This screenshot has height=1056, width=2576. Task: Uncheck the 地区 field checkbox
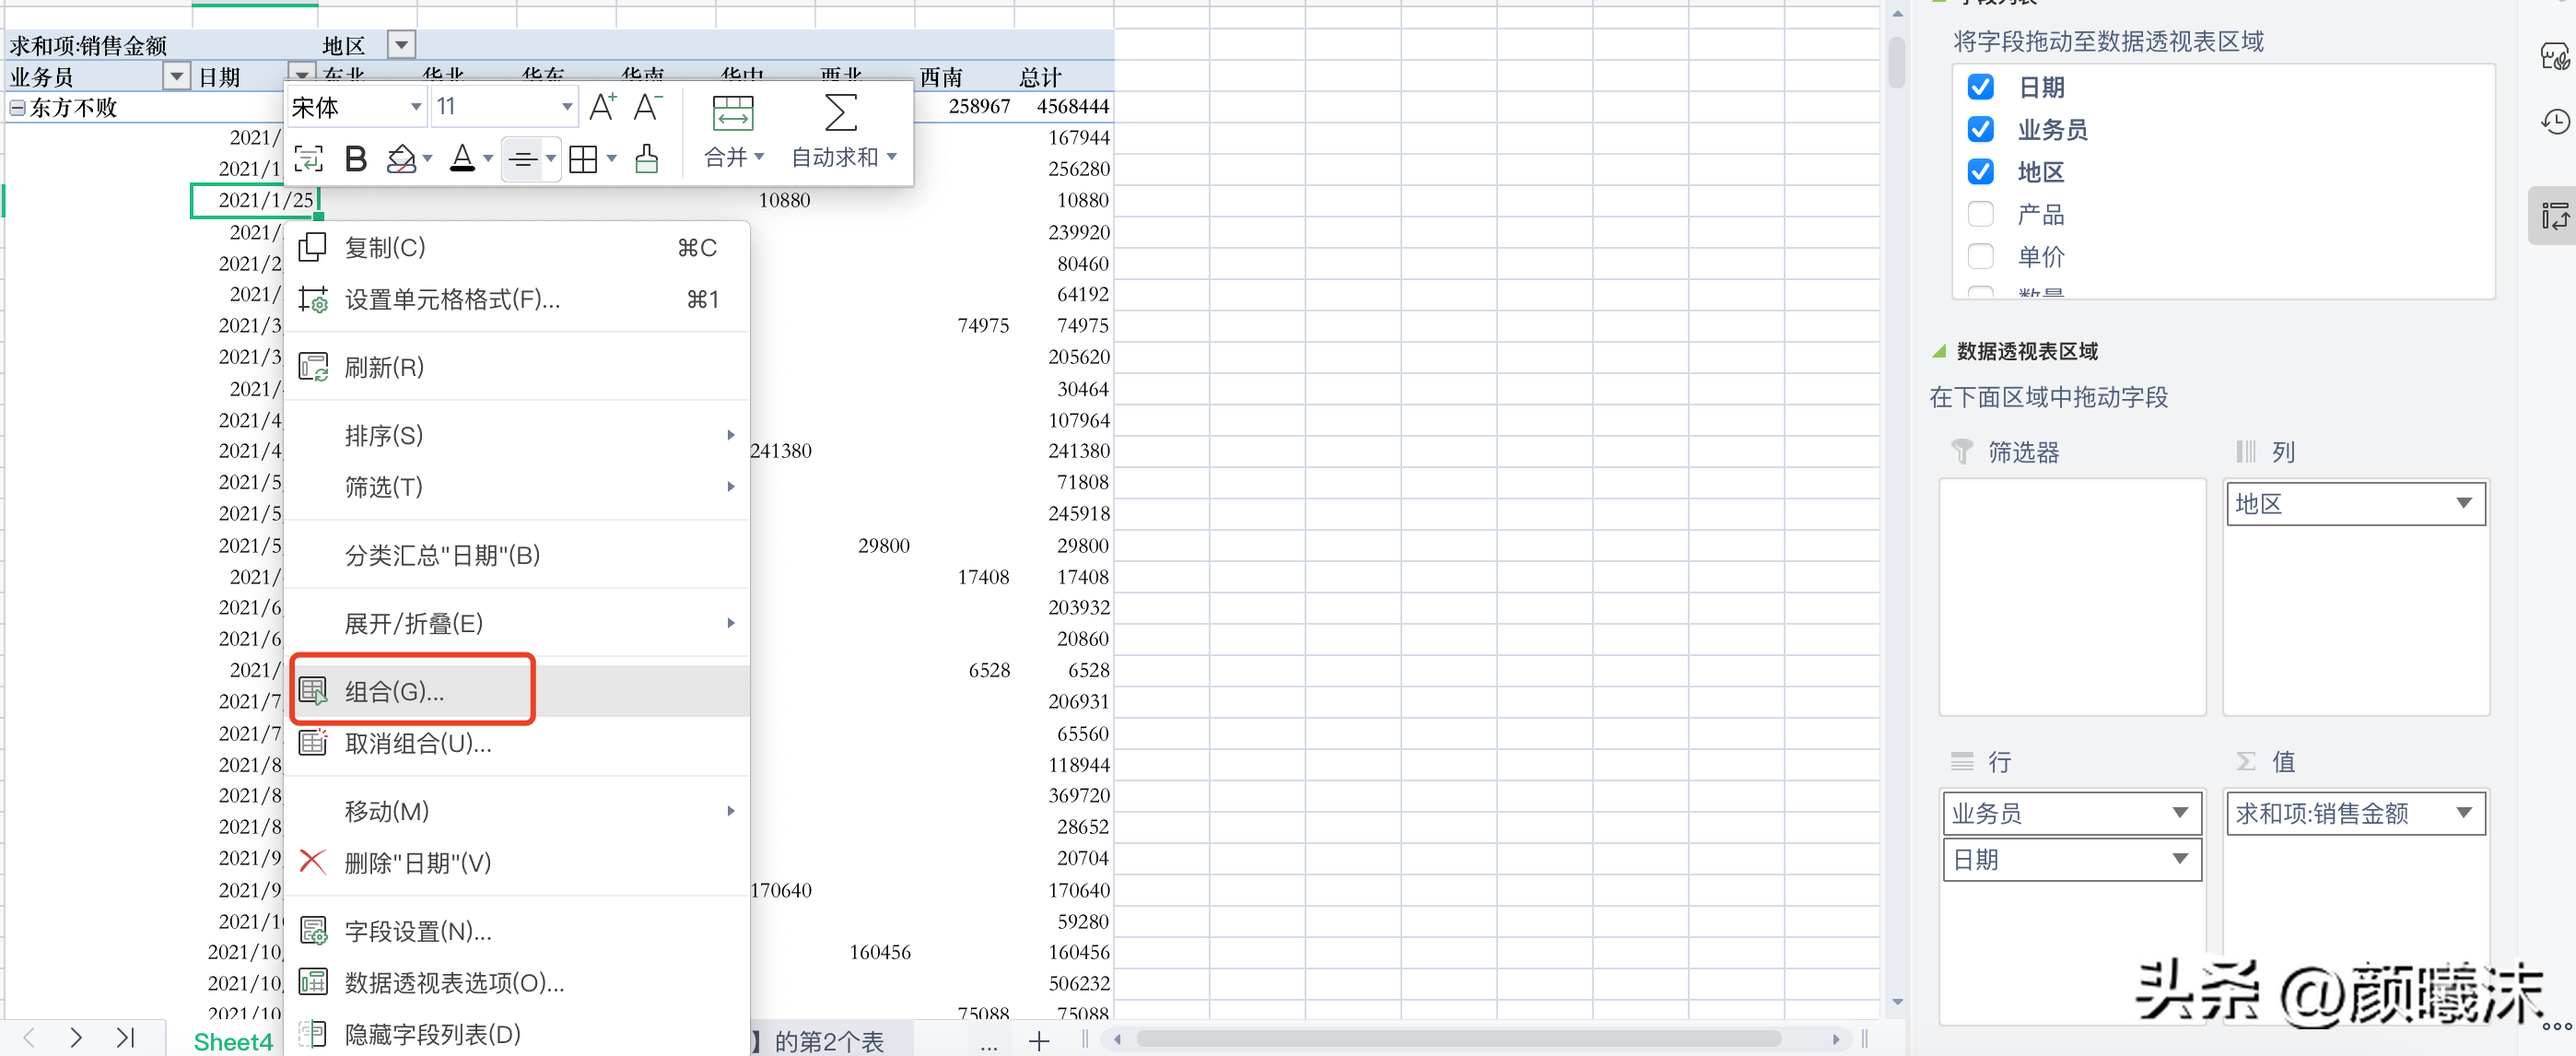pos(1980,172)
